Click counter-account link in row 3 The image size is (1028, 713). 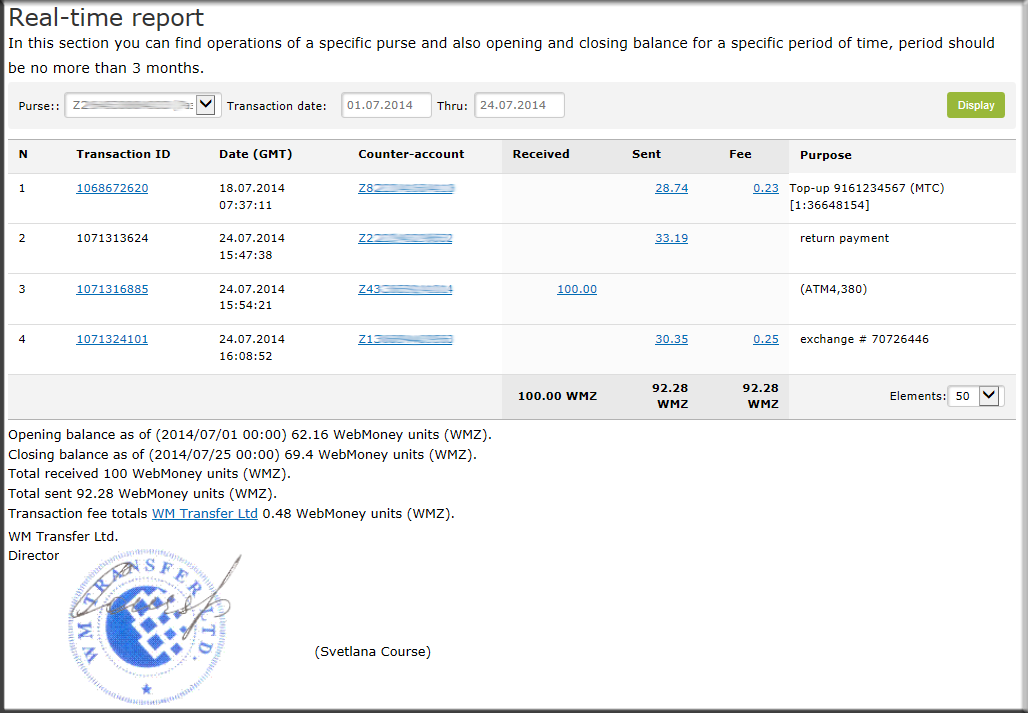coord(405,289)
